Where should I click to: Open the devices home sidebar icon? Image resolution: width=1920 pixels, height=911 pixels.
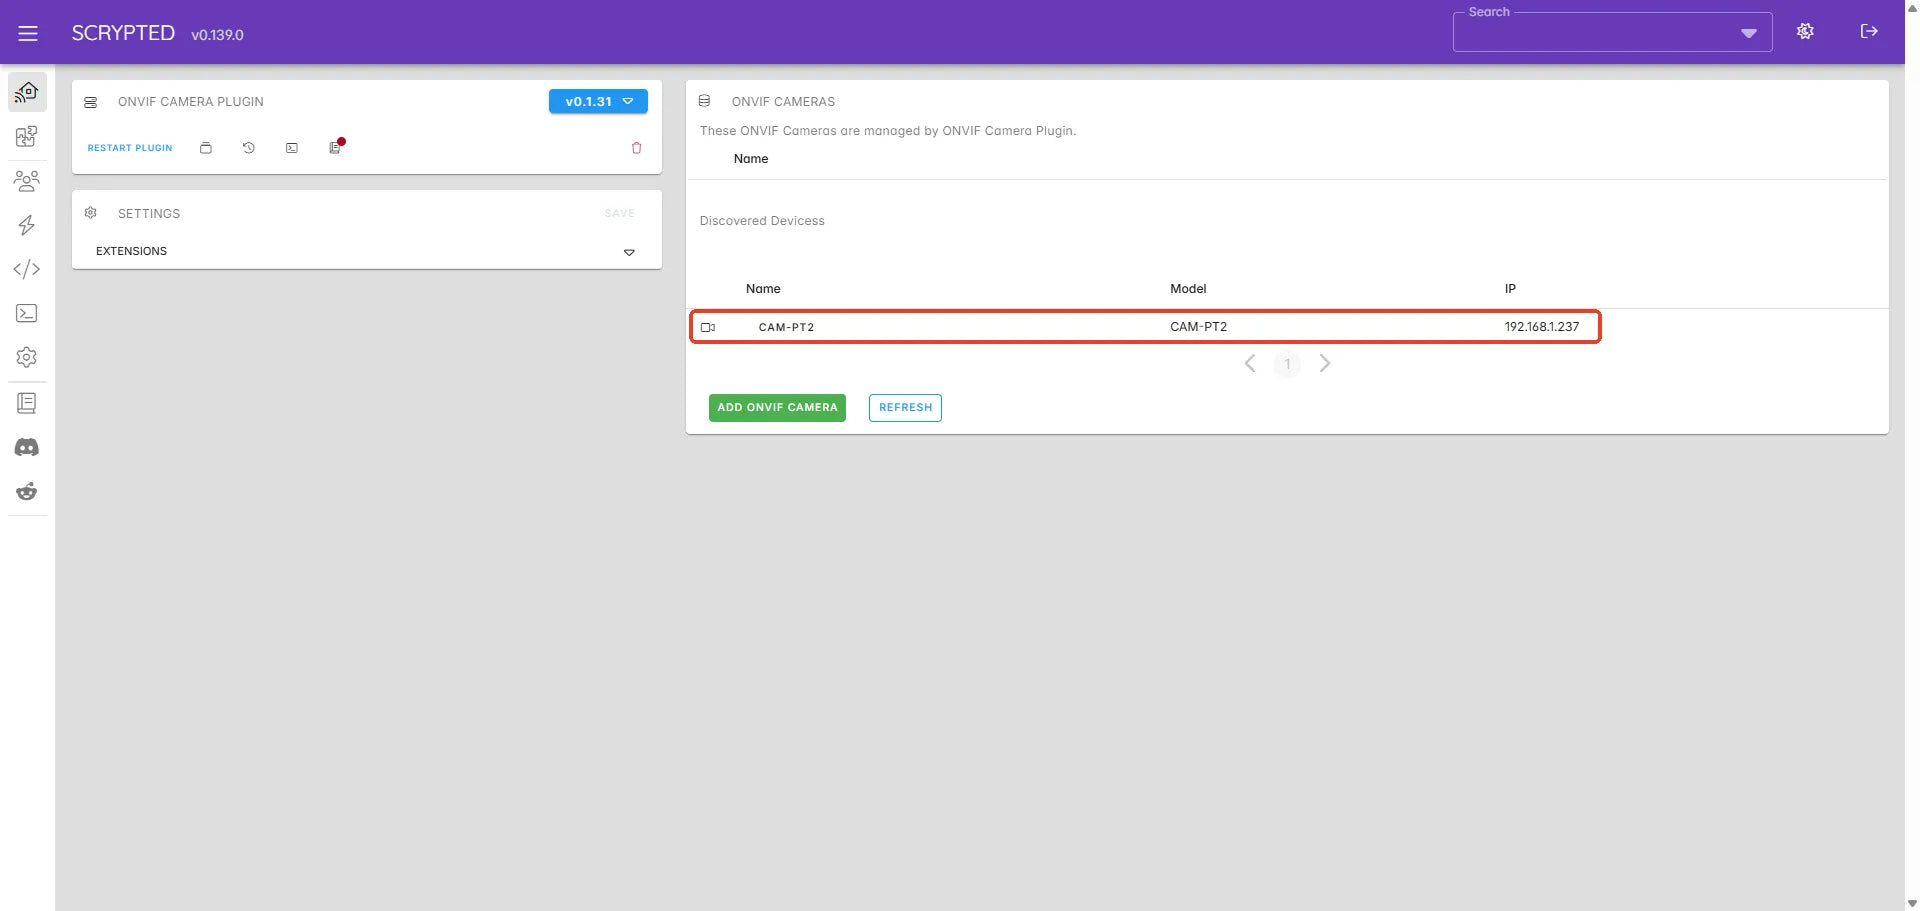27,92
